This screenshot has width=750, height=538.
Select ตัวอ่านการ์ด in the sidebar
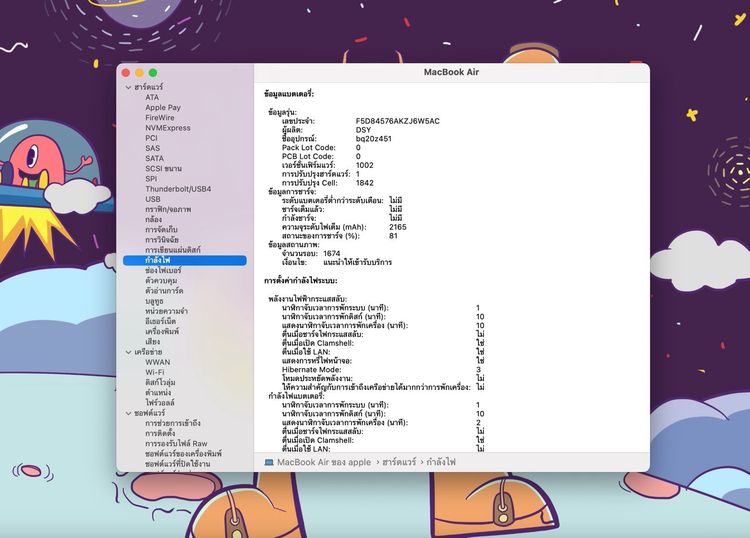click(x=164, y=291)
